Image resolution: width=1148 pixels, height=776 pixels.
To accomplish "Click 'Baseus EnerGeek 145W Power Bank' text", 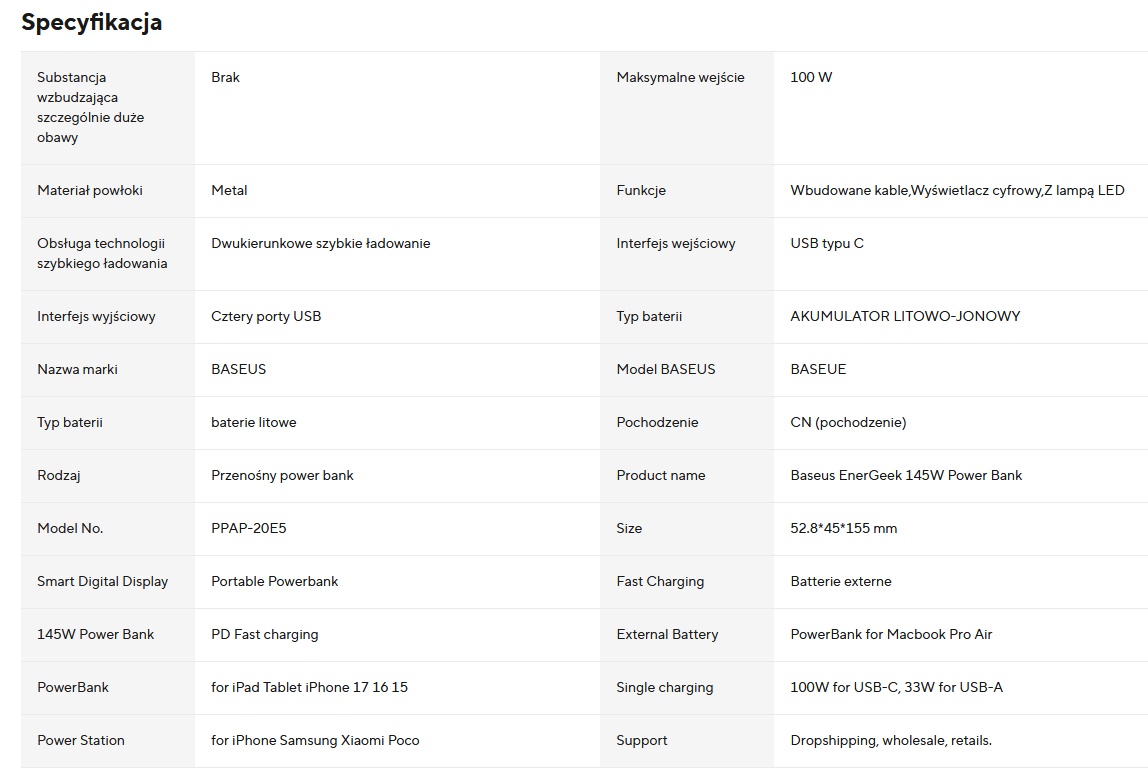I will (x=906, y=475).
